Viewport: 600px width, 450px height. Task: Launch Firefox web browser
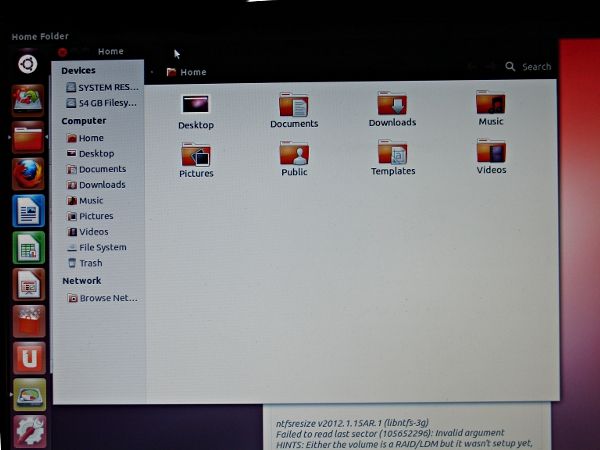(x=28, y=174)
